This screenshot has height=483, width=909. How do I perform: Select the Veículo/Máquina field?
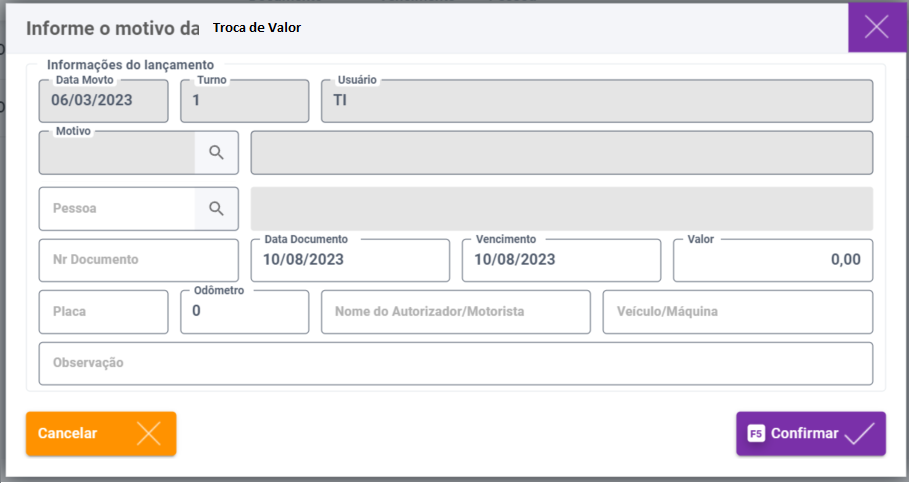[x=737, y=311]
